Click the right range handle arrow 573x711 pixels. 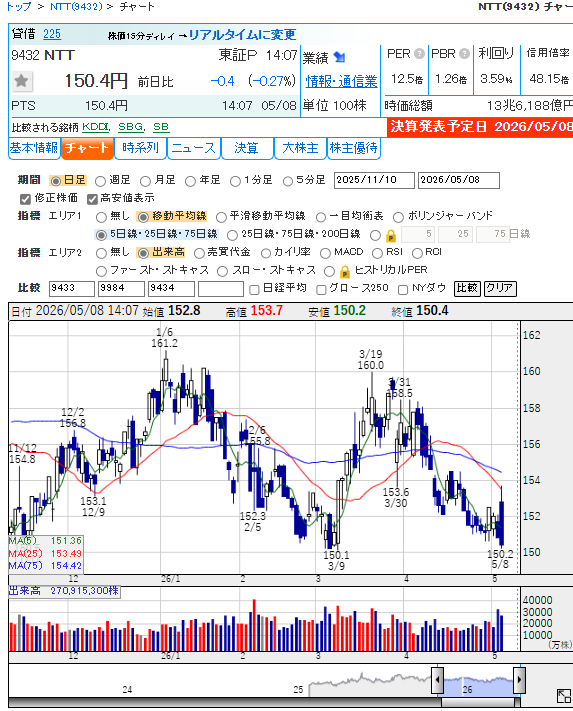point(519,680)
